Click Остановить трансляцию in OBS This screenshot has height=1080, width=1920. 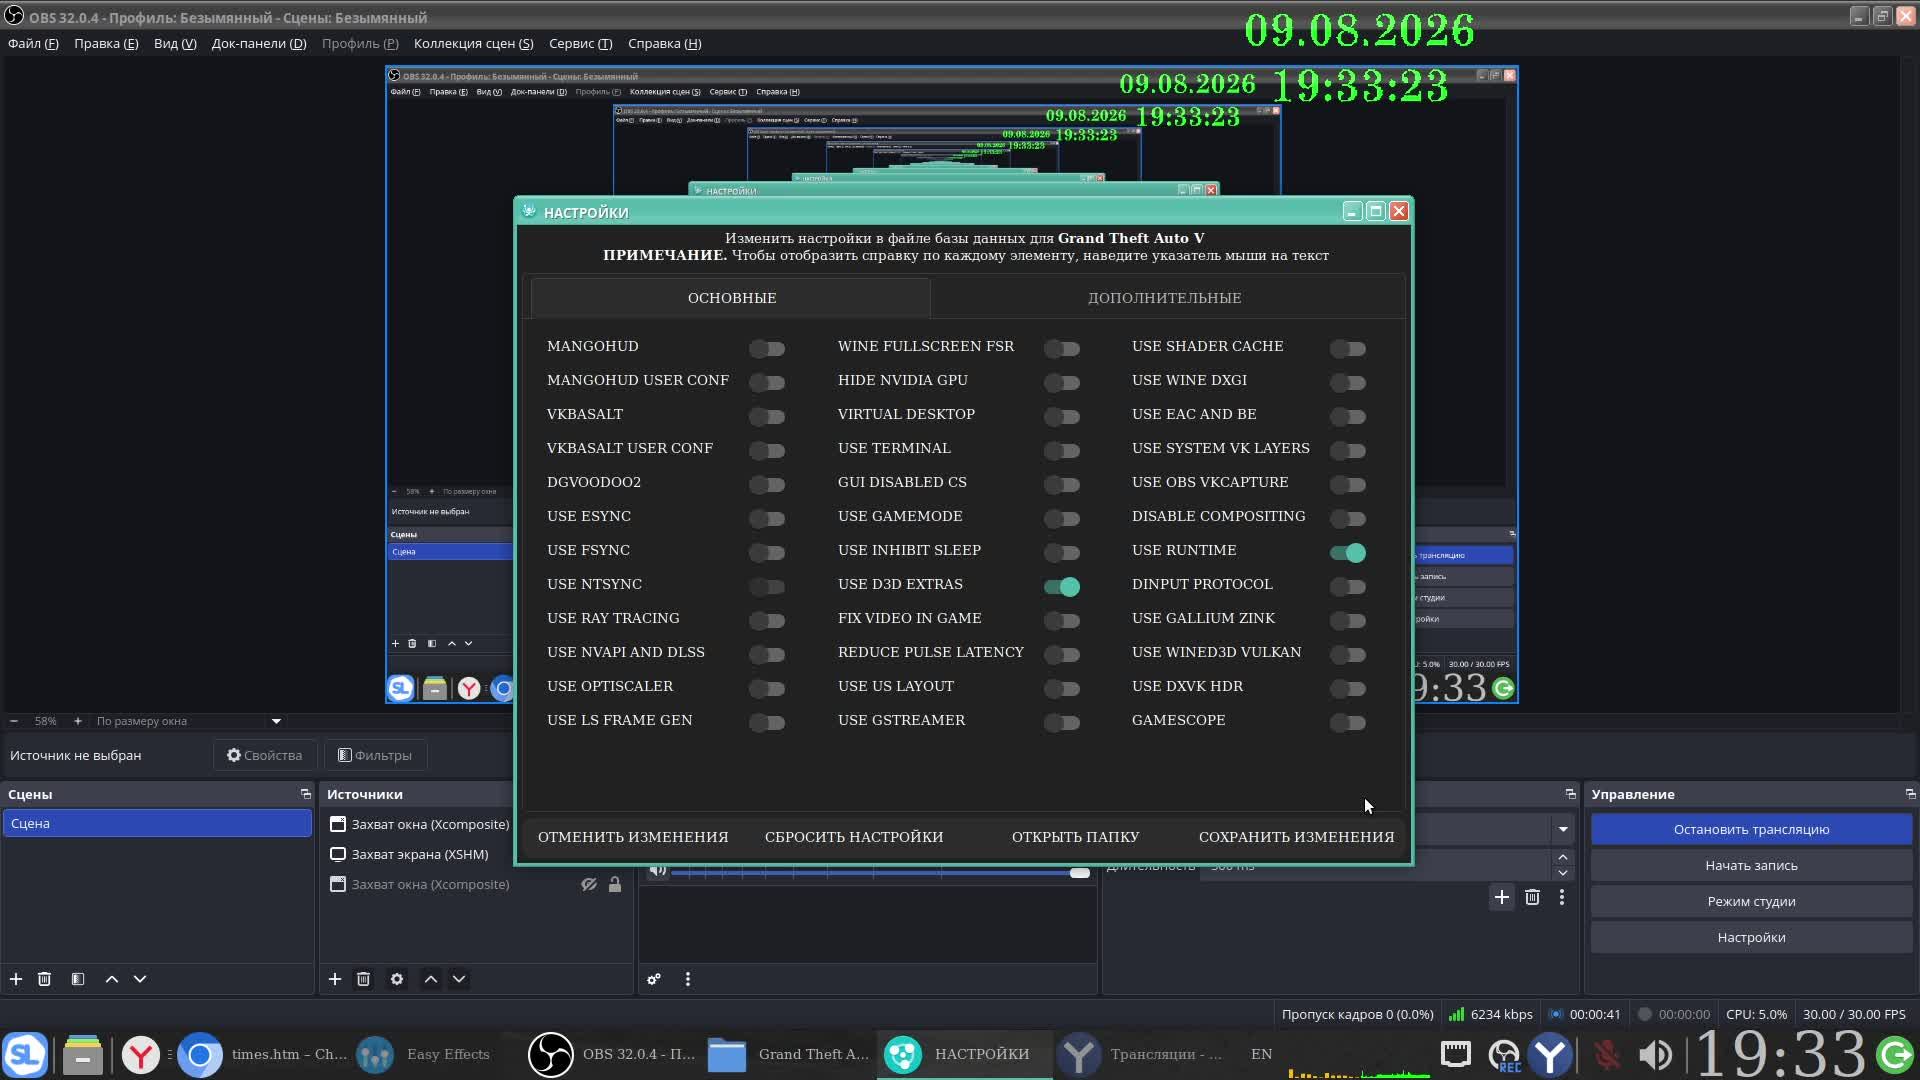[x=1751, y=829]
